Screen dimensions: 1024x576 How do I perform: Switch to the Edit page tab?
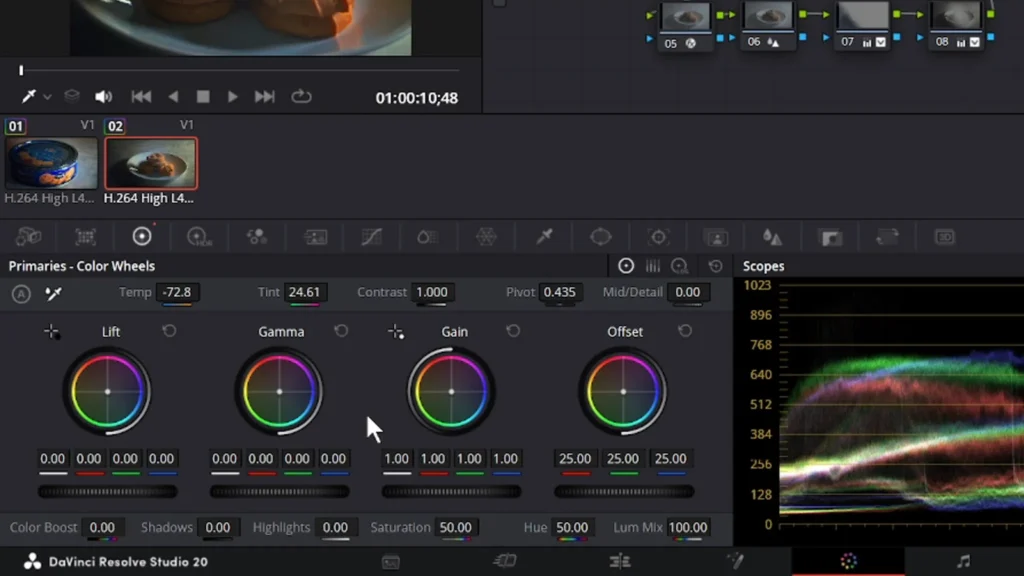[620, 561]
